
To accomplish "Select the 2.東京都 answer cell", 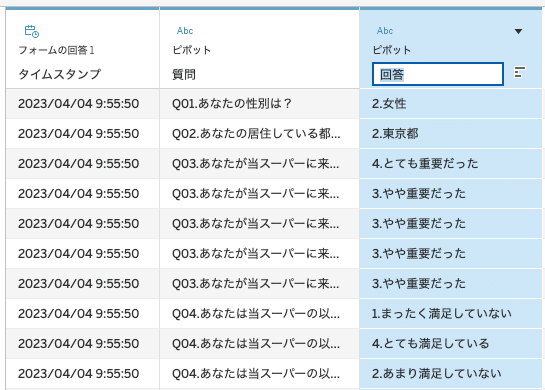I will coord(450,133).
